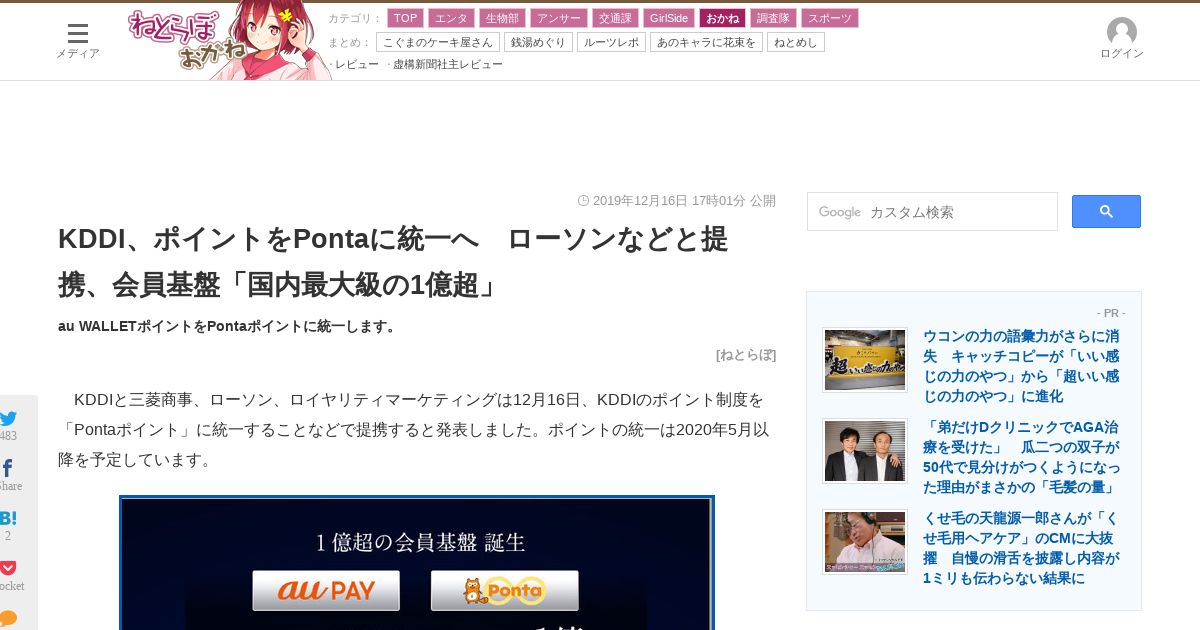Save the article to Pocket icon
1200x630 pixels.
pos(9,568)
